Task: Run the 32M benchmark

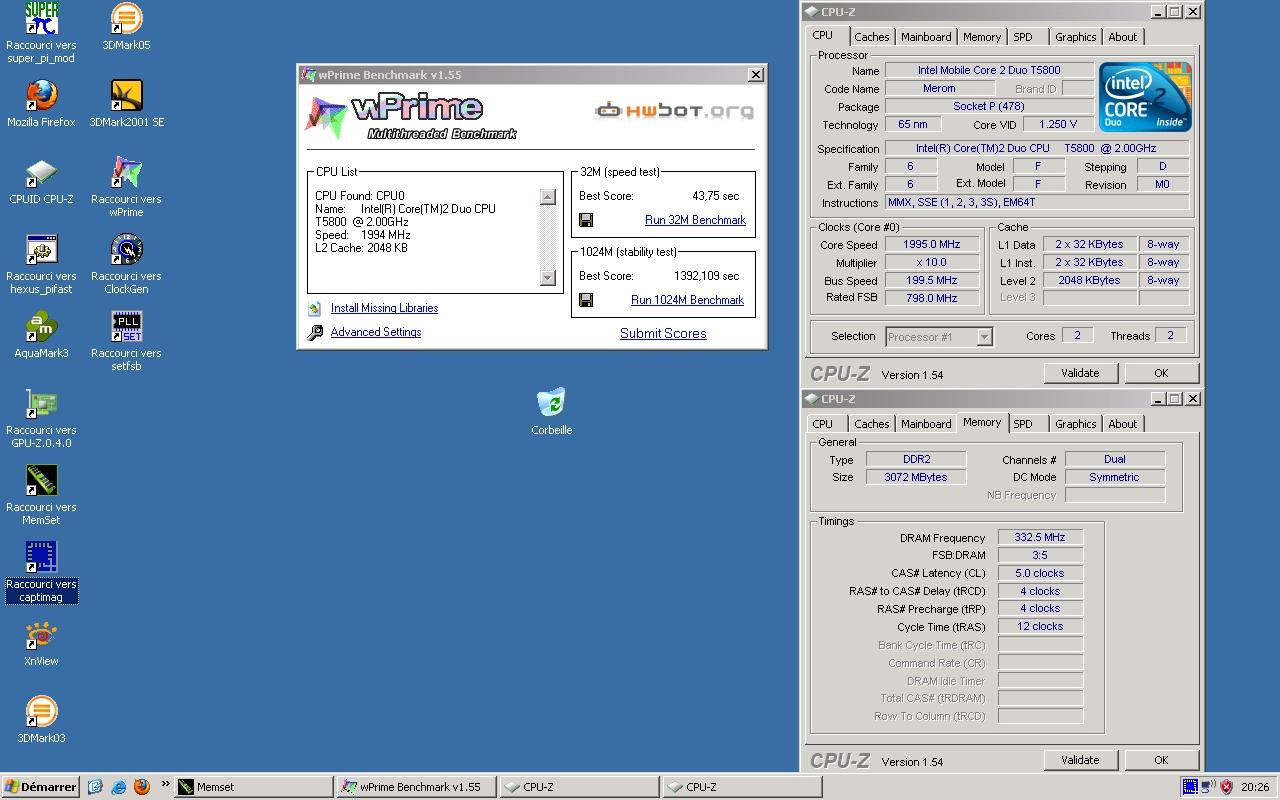Action: tap(695, 220)
